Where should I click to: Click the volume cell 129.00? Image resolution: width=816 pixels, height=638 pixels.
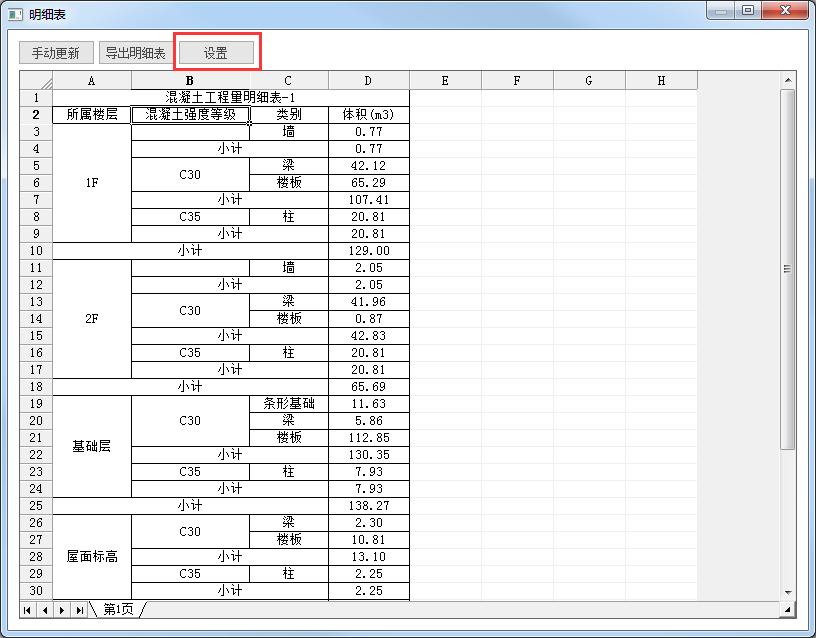[369, 251]
